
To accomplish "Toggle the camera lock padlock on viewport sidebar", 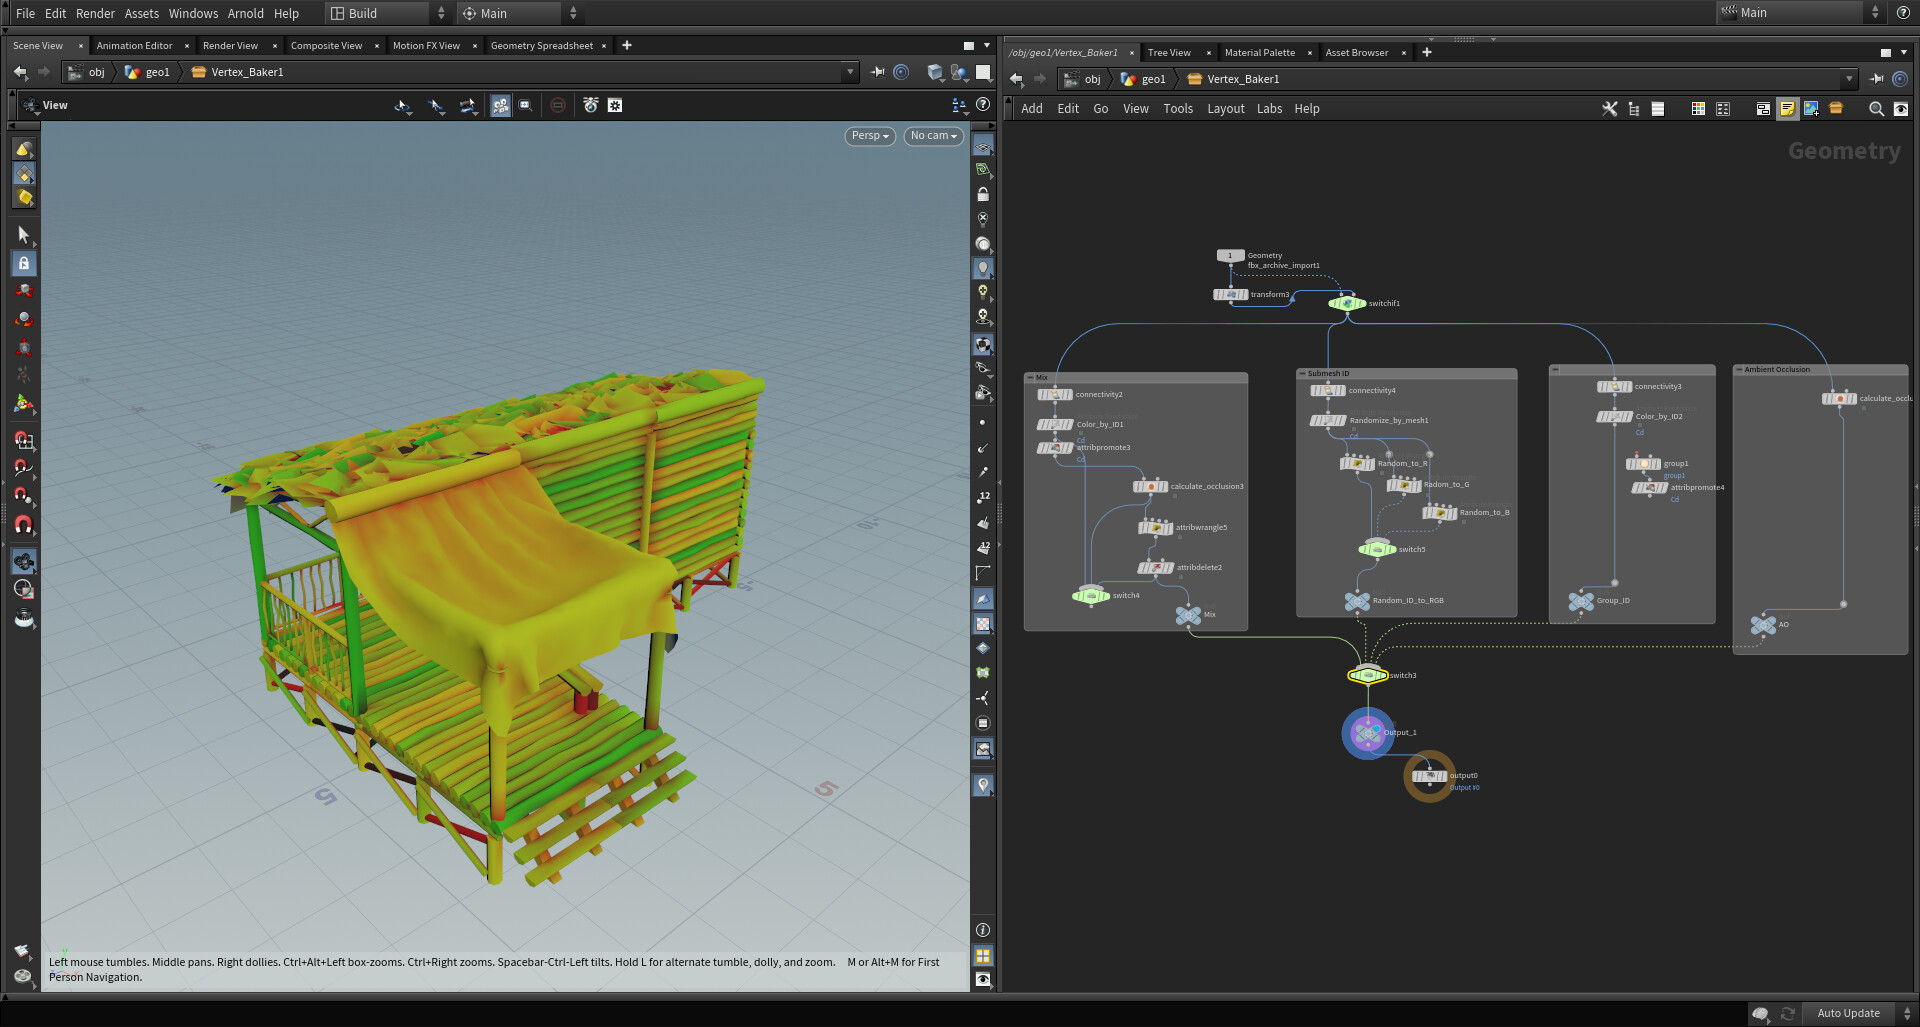I will click(x=983, y=194).
